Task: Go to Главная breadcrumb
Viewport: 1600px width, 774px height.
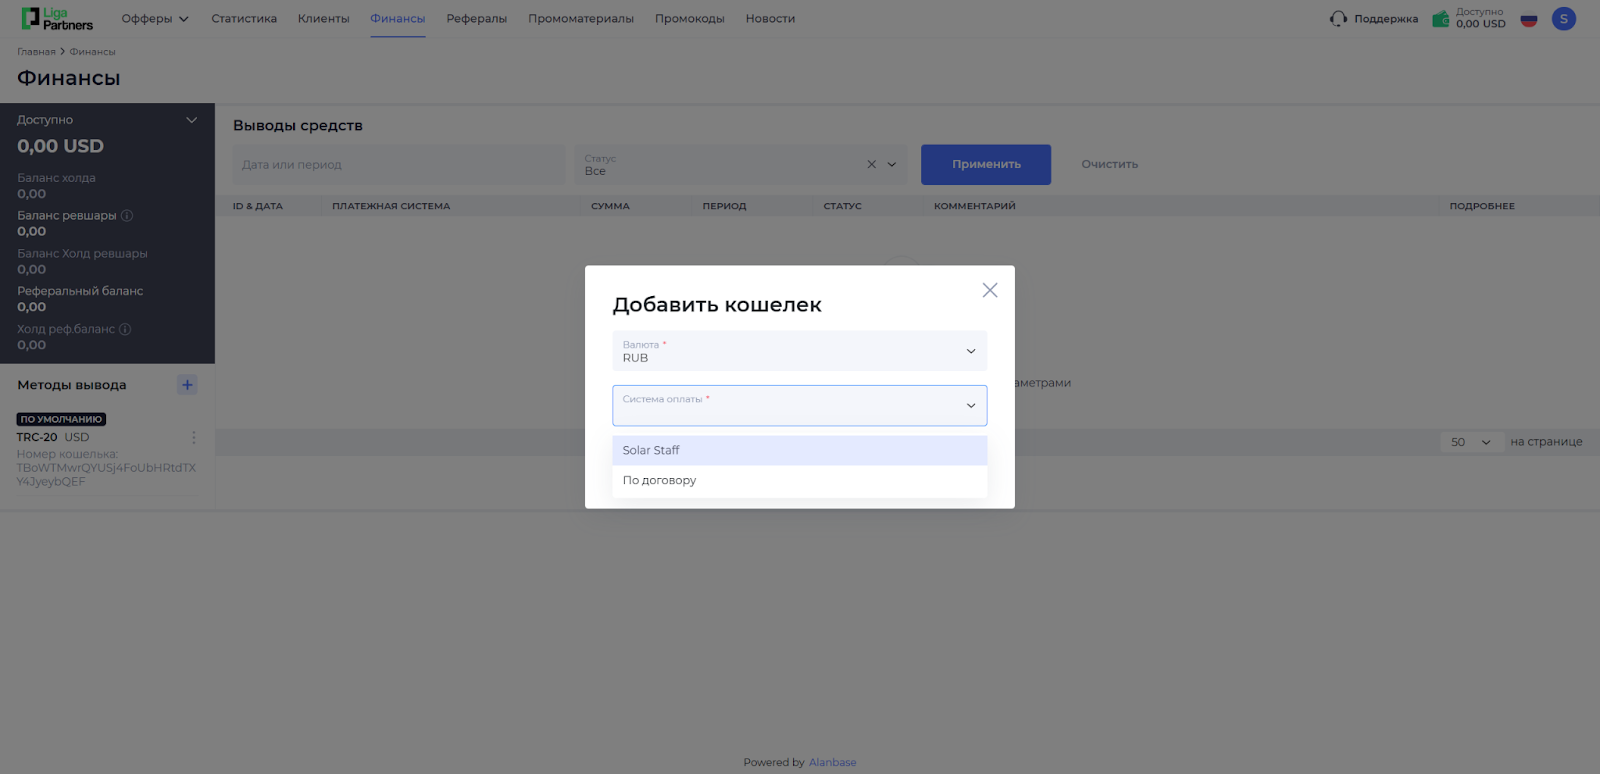Action: click(36, 52)
